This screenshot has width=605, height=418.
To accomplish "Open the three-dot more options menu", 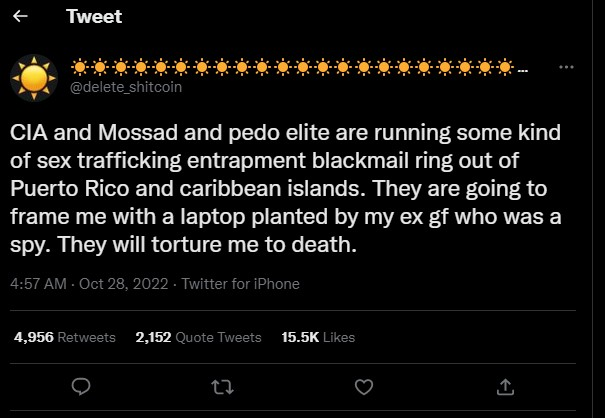I will pos(565,67).
